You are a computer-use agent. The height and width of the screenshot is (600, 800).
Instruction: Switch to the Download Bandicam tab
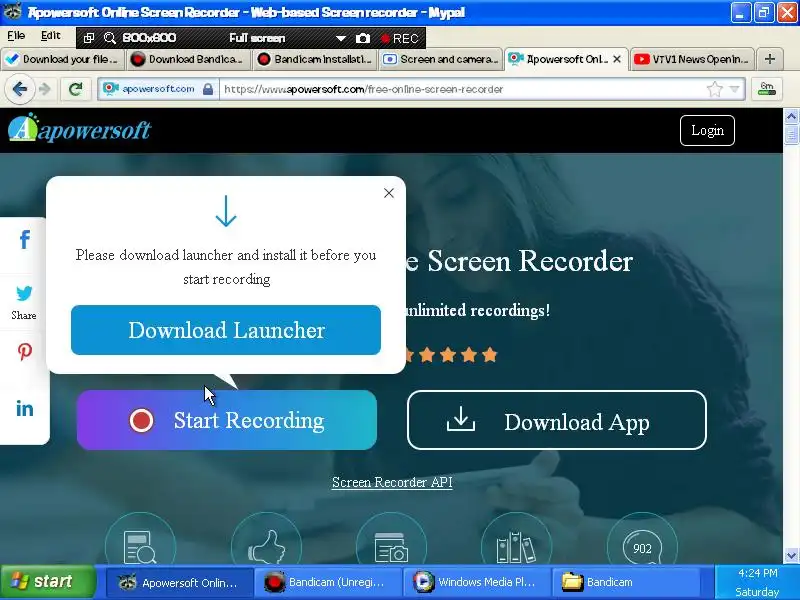click(188, 59)
